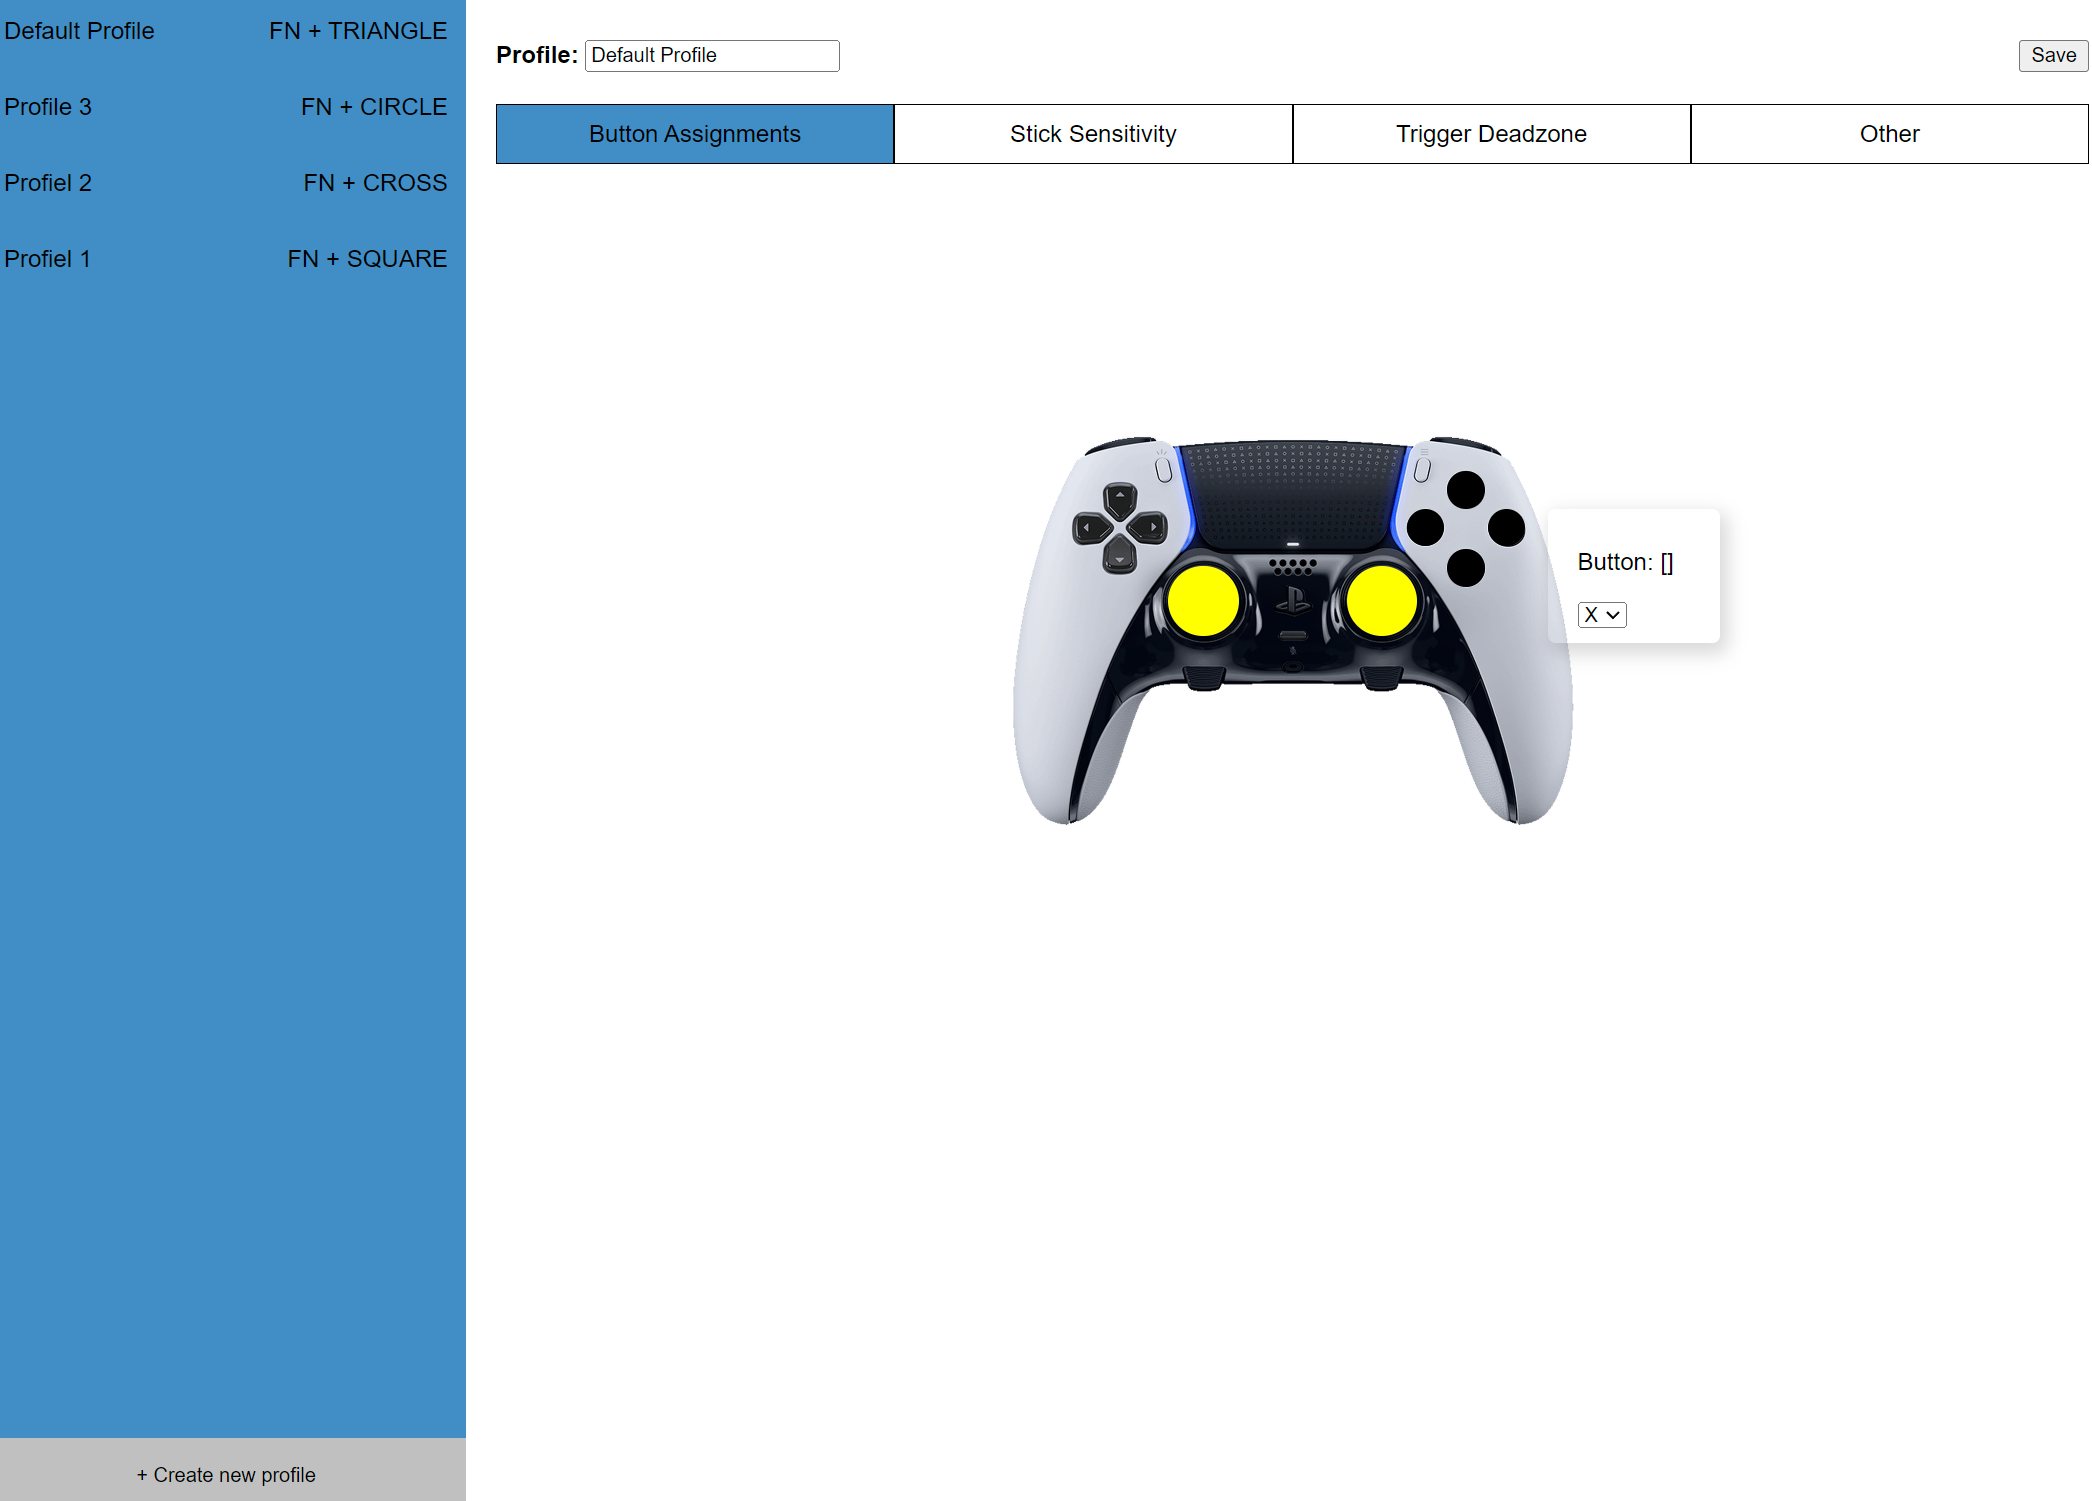
Task: Focus the Profile name input field
Action: click(711, 56)
